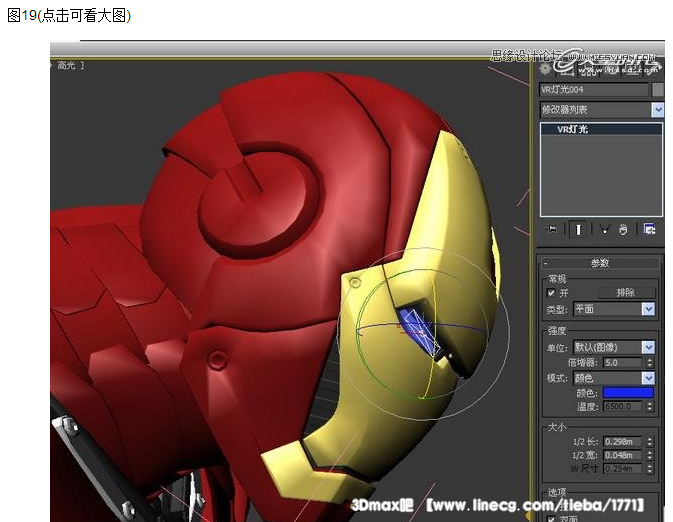The image size is (673, 522).
Task: Click the 排除 exclude button
Action: [x=627, y=293]
